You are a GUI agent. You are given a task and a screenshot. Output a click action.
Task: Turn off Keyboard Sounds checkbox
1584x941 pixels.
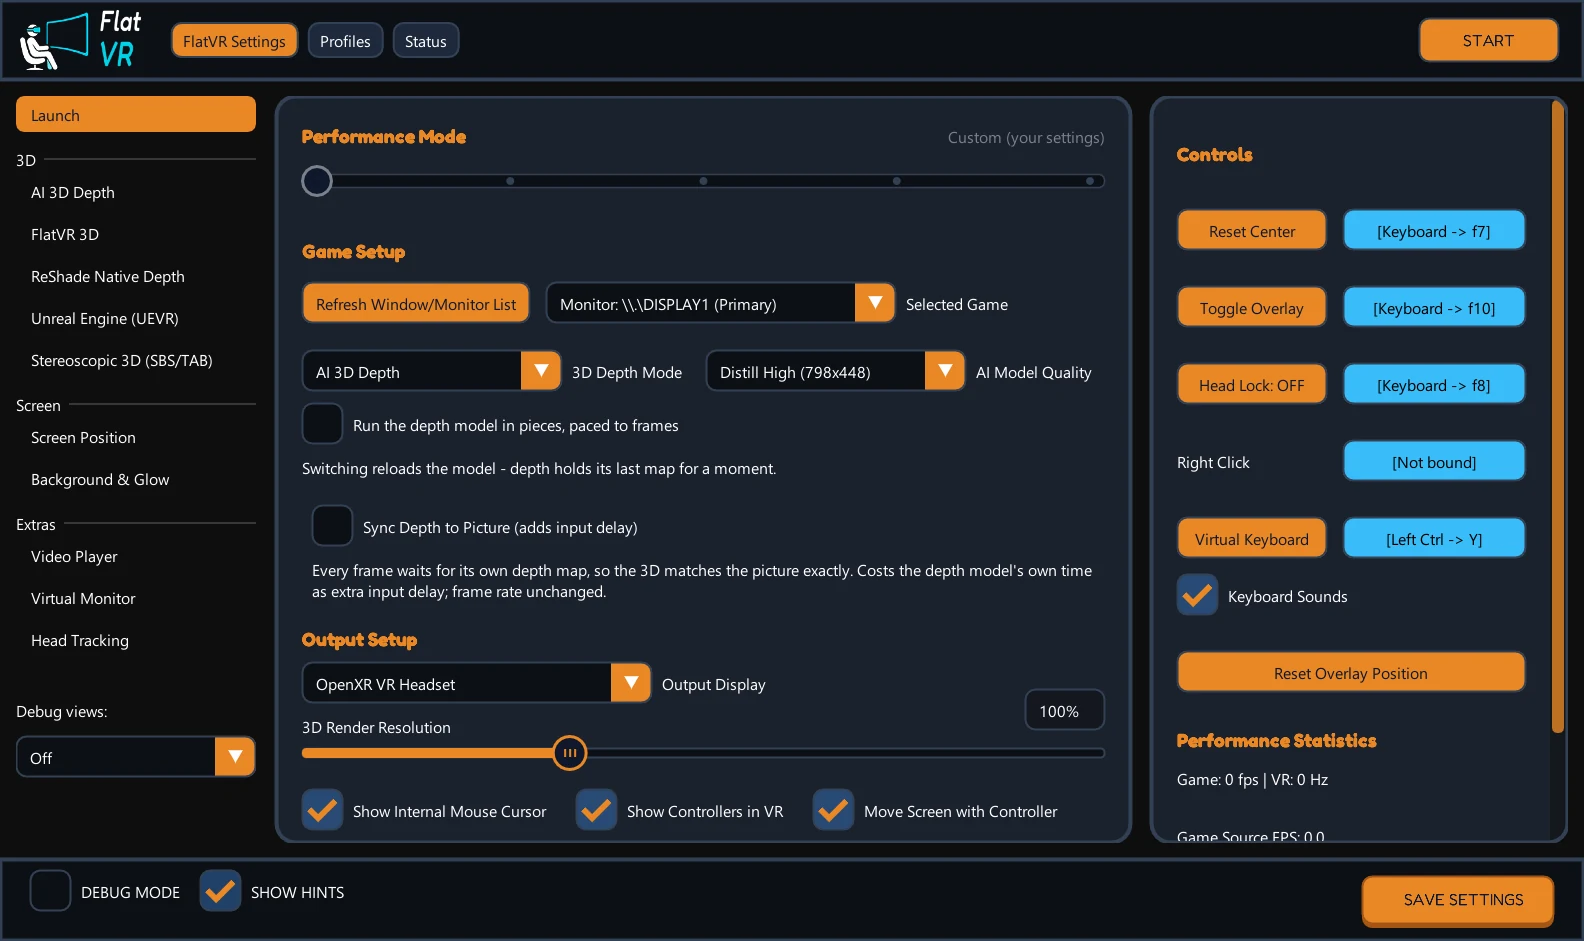[1197, 595]
